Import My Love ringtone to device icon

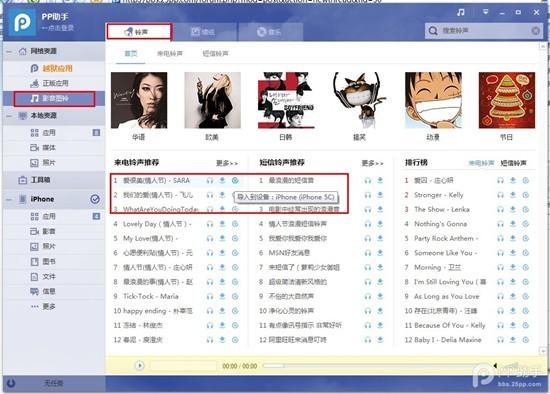pos(235,239)
